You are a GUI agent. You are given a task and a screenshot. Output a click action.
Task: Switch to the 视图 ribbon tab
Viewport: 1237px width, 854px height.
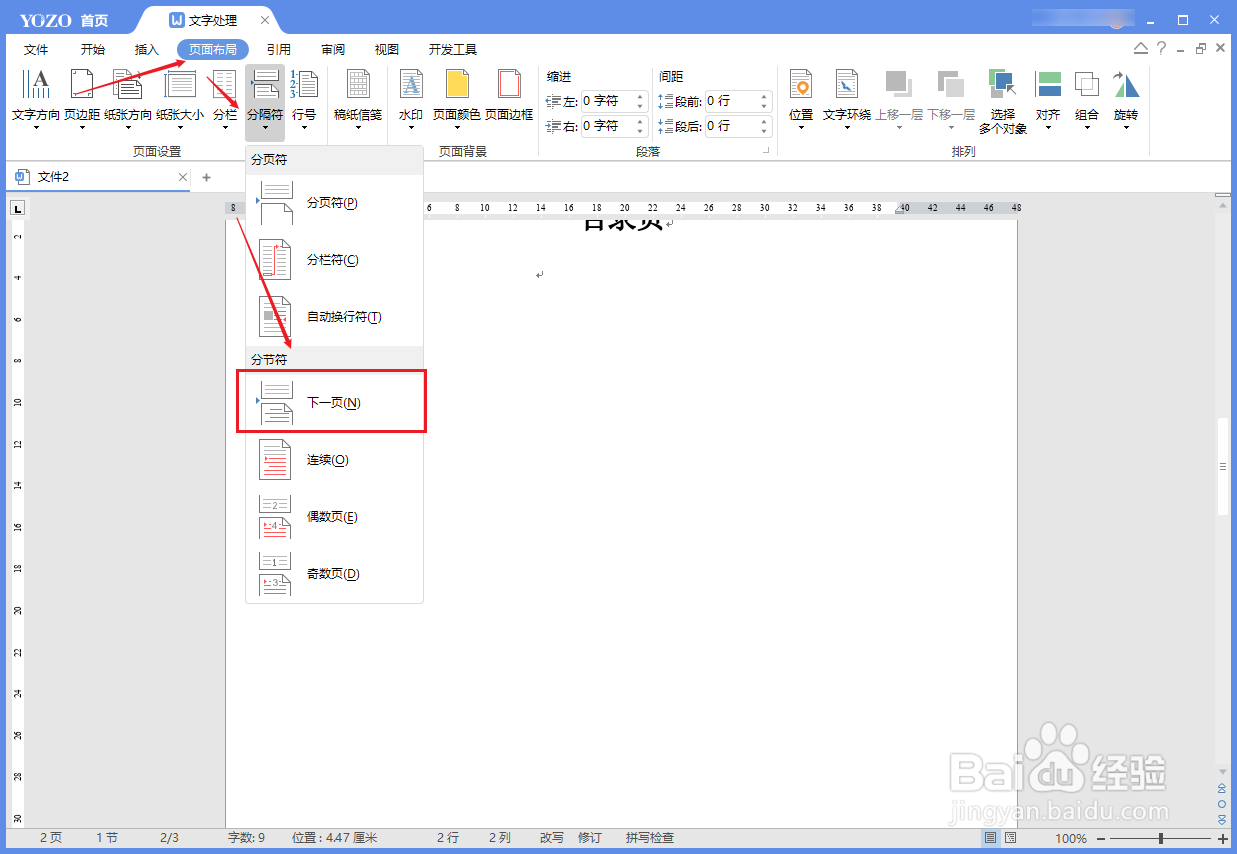tap(387, 49)
